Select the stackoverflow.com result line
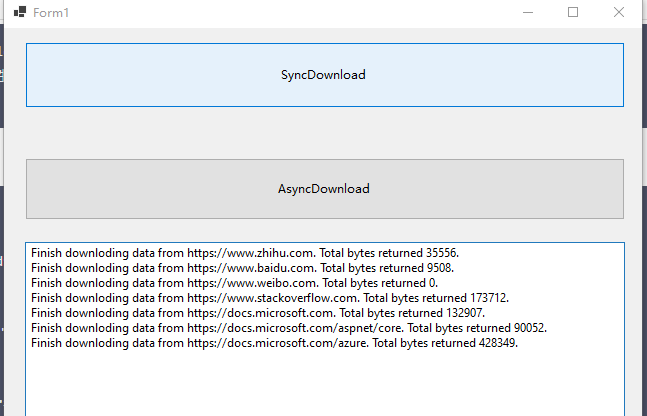The width and height of the screenshot is (647, 416). tap(270, 298)
